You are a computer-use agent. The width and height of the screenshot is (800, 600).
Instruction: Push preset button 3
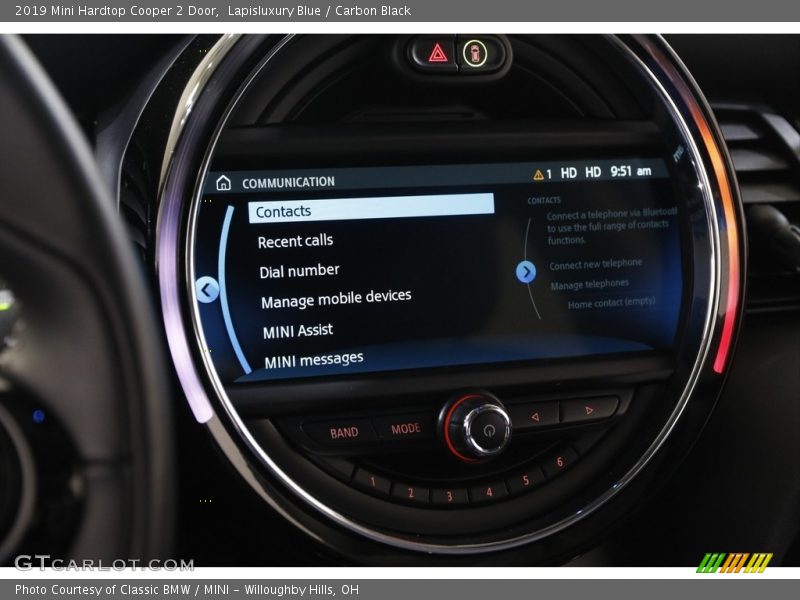(449, 496)
